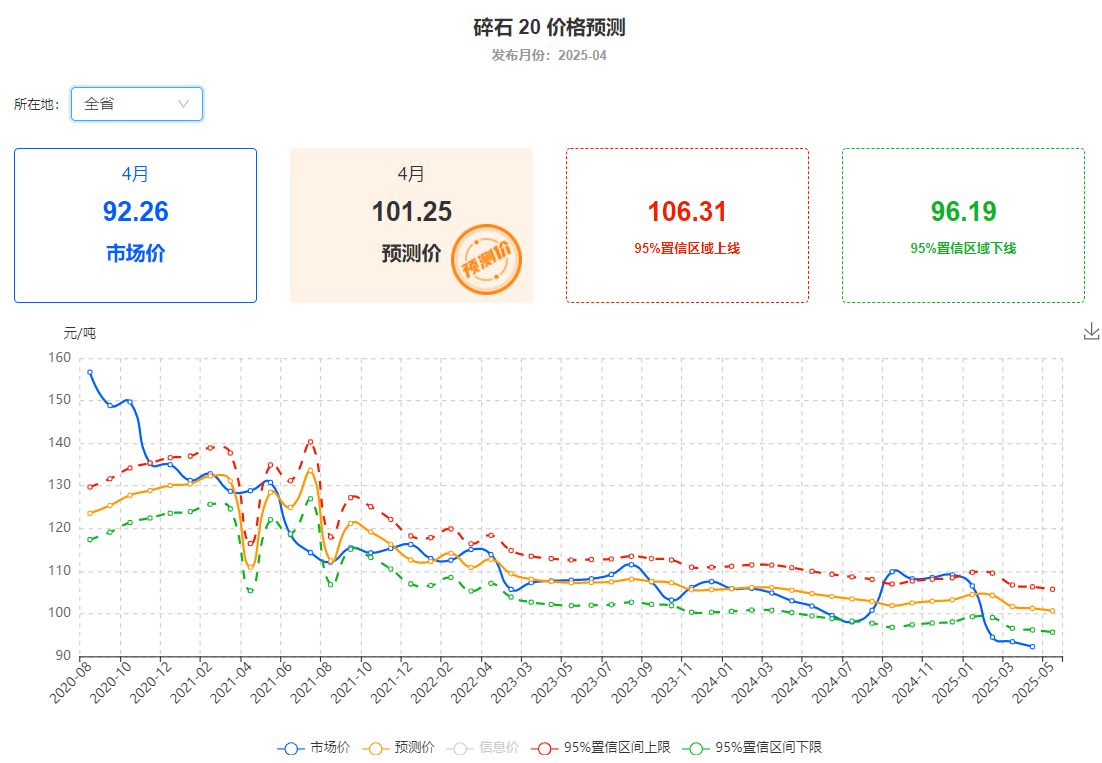The image size is (1102, 763).
Task: Click the 发布月份 2025-04 subtitle
Action: pyautogui.click(x=549, y=55)
